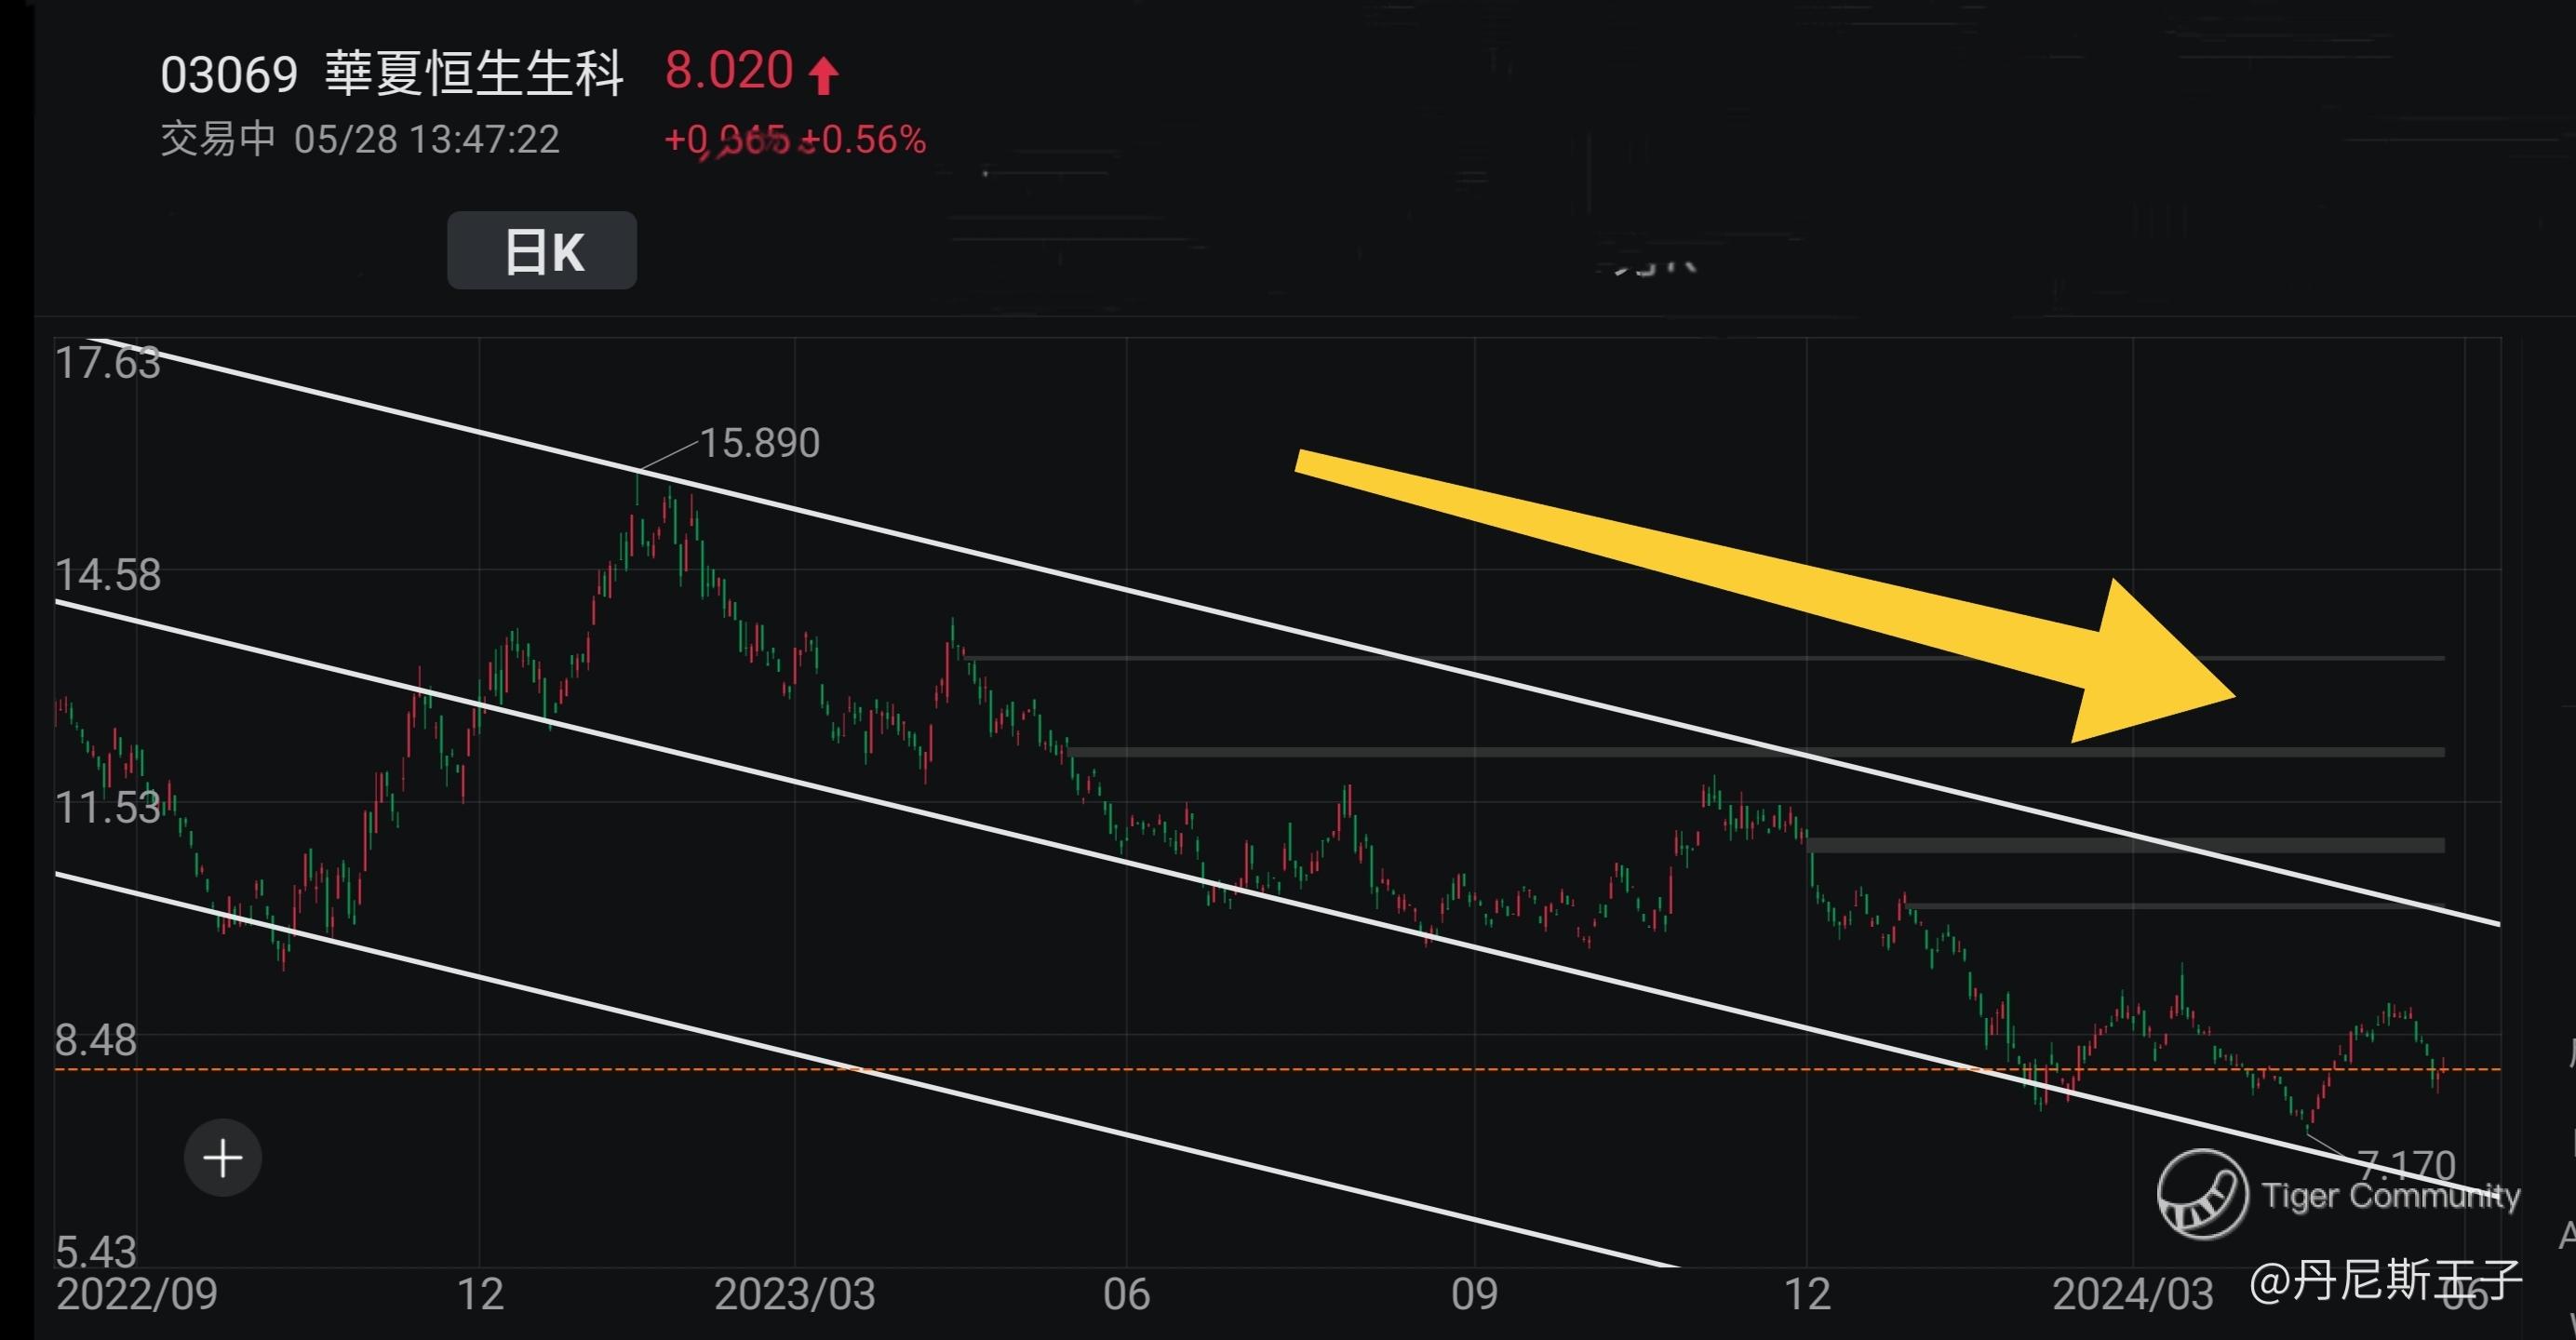
Task: Click the Tiger Community logo icon
Action: point(2201,1193)
